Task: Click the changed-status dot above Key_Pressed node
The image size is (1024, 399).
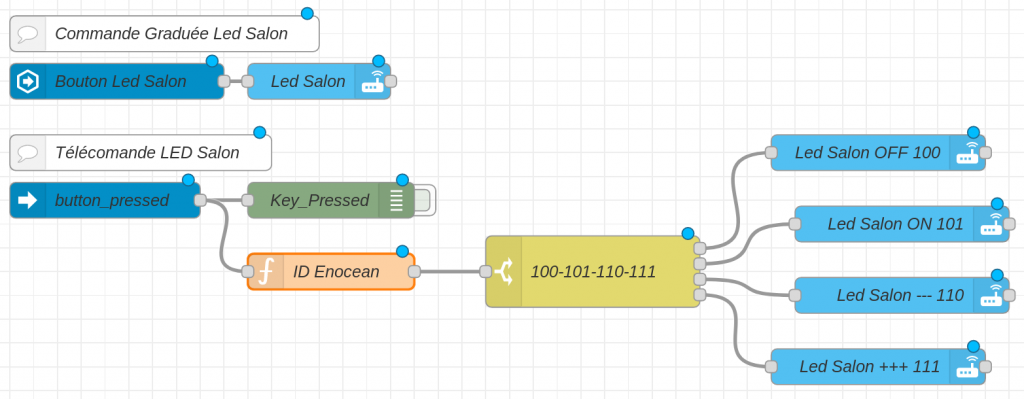Action: pos(402,180)
